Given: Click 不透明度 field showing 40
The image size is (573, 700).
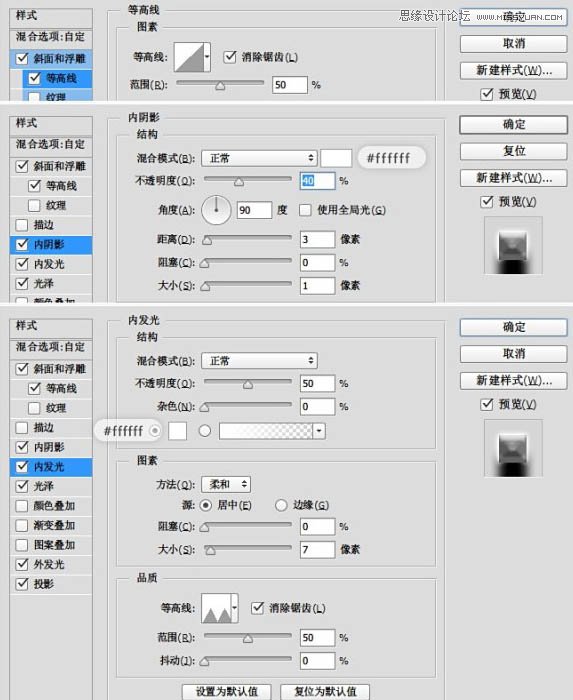Looking at the screenshot, I should pos(317,181).
